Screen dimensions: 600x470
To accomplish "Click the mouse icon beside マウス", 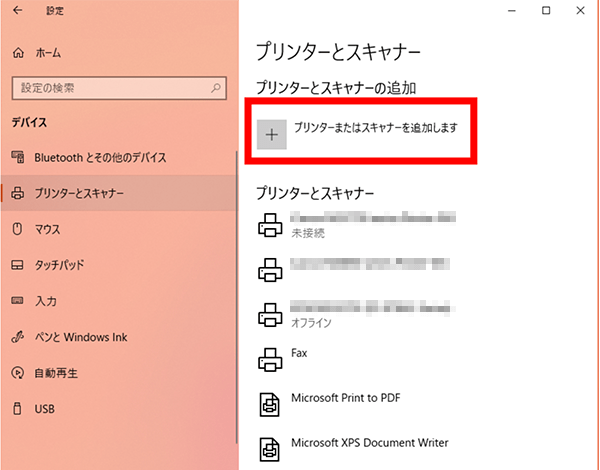I will click(17, 229).
